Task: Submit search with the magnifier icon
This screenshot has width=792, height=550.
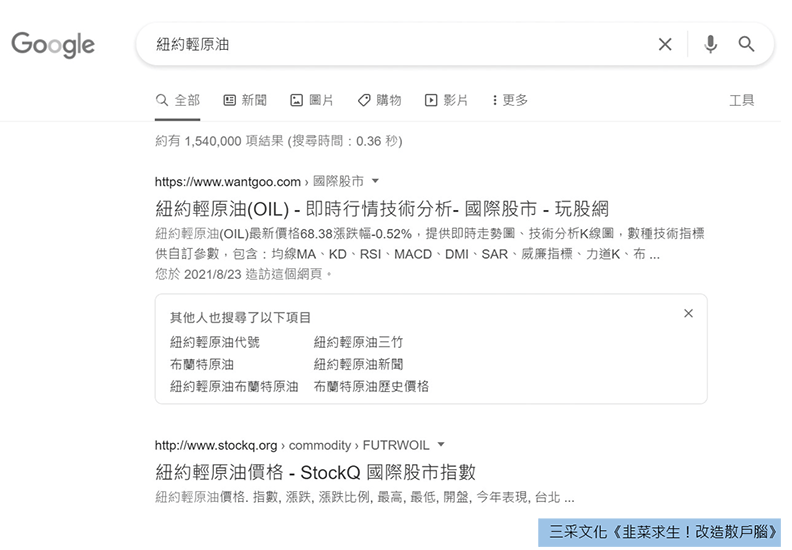Action: tap(746, 44)
